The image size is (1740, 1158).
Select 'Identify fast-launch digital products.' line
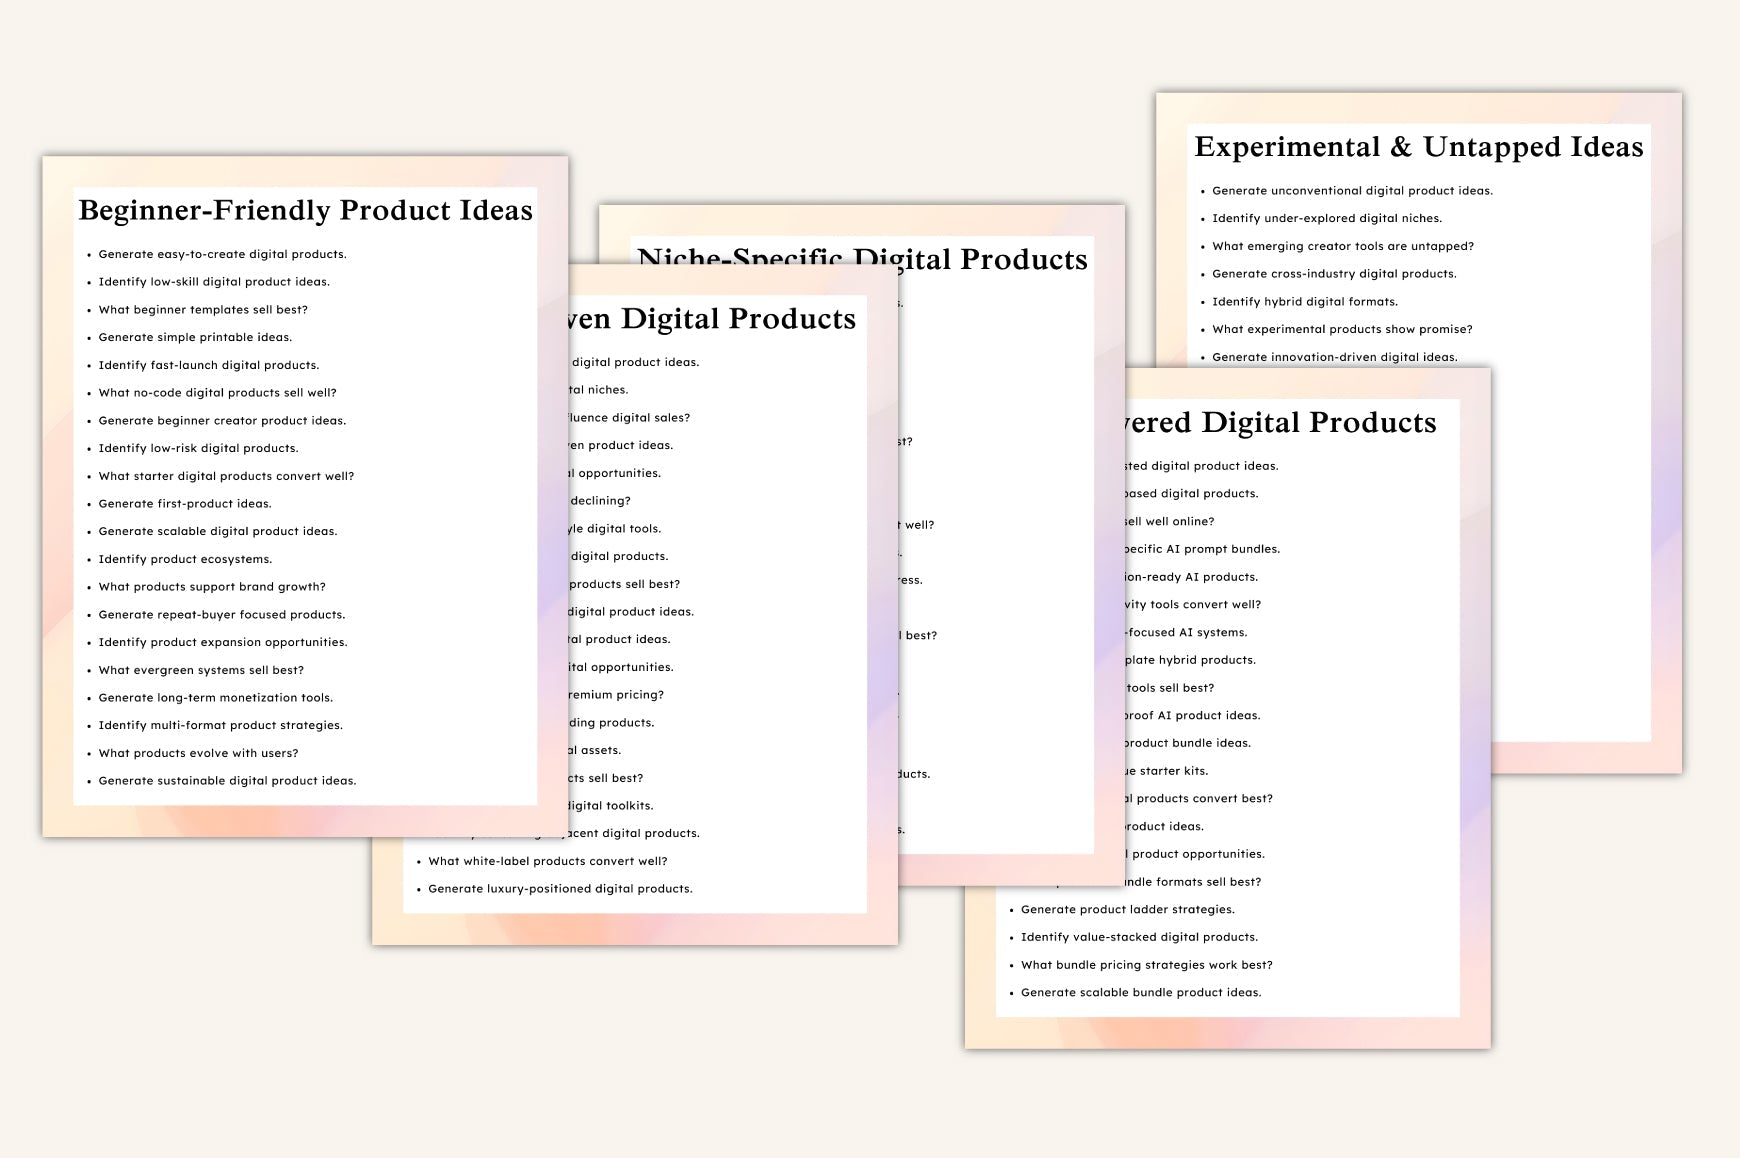pyautogui.click(x=209, y=365)
